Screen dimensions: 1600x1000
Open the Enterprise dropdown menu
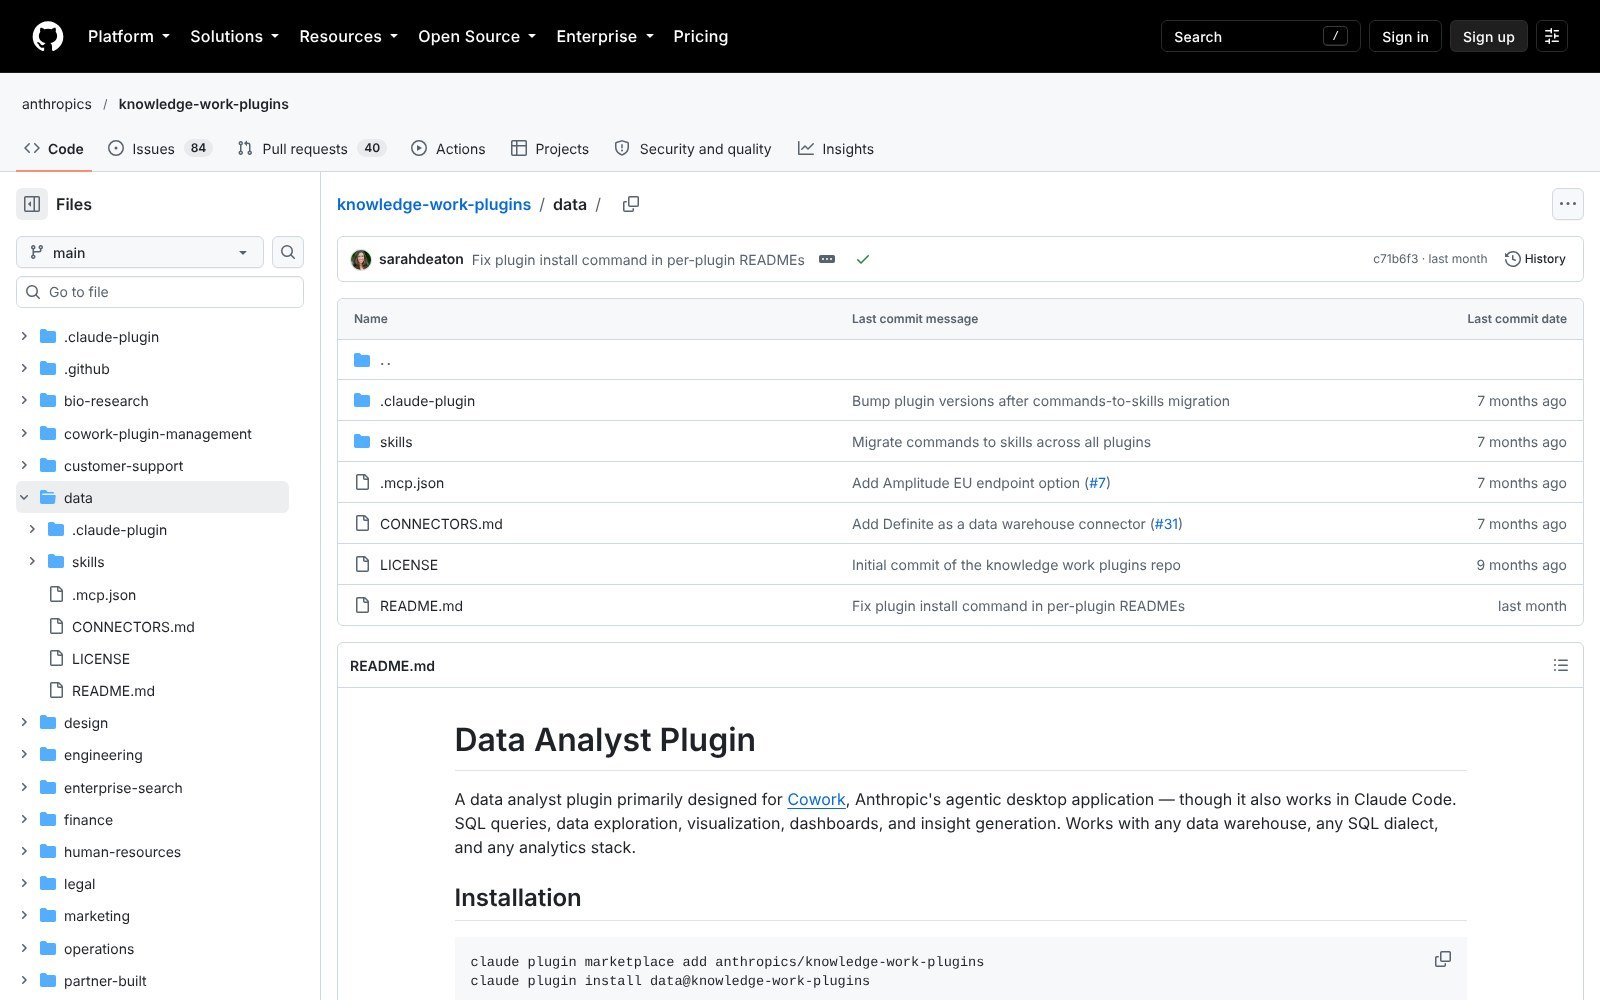(605, 36)
